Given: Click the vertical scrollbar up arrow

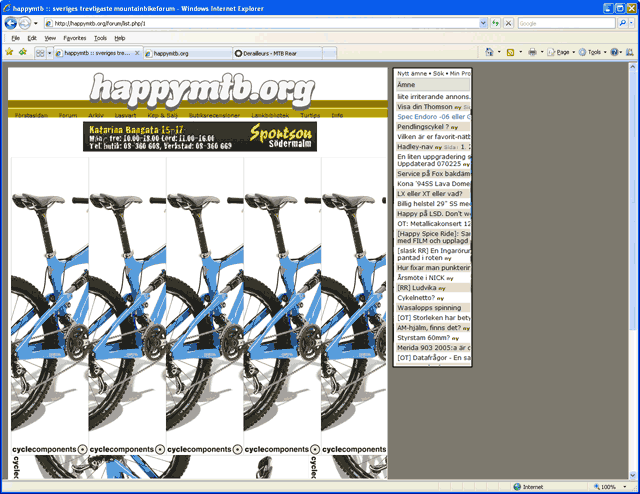Looking at the screenshot, I should point(633,66).
